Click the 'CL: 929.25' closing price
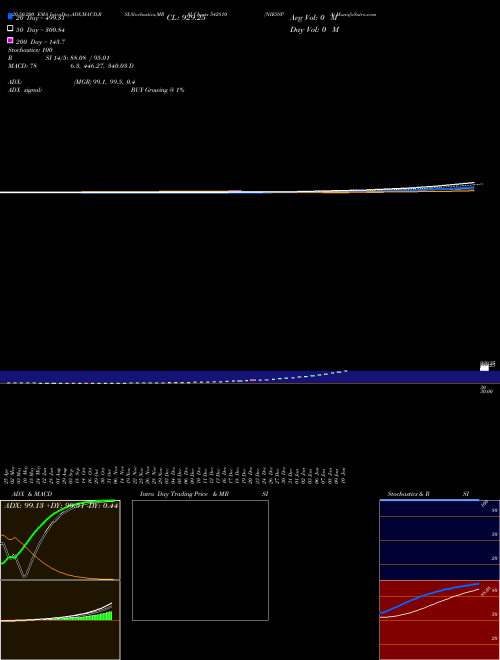Image resolution: width=500 pixels, height=660 pixels. pos(186,18)
